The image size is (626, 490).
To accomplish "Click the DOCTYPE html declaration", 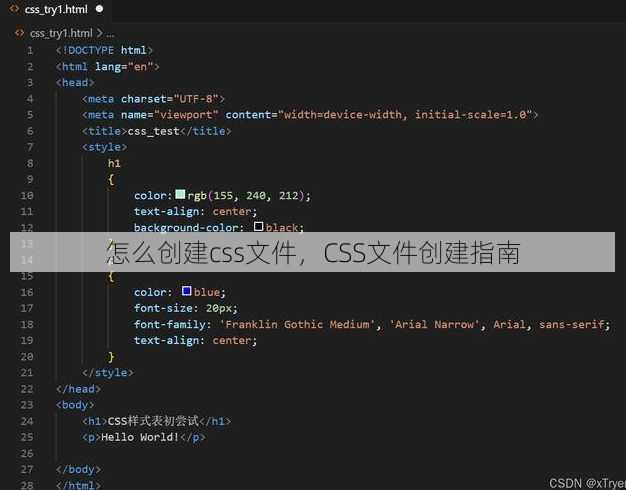I will (104, 50).
